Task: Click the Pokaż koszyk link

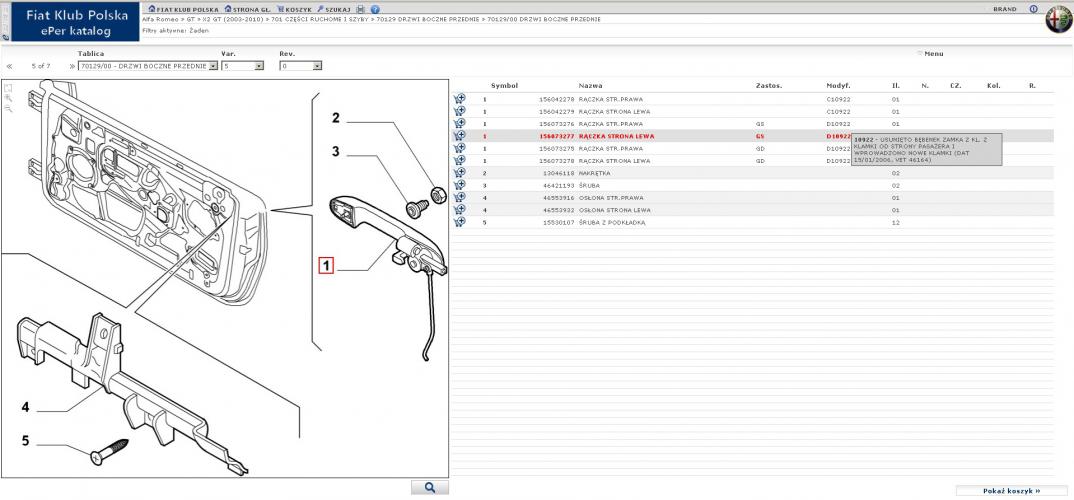Action: point(1012,491)
